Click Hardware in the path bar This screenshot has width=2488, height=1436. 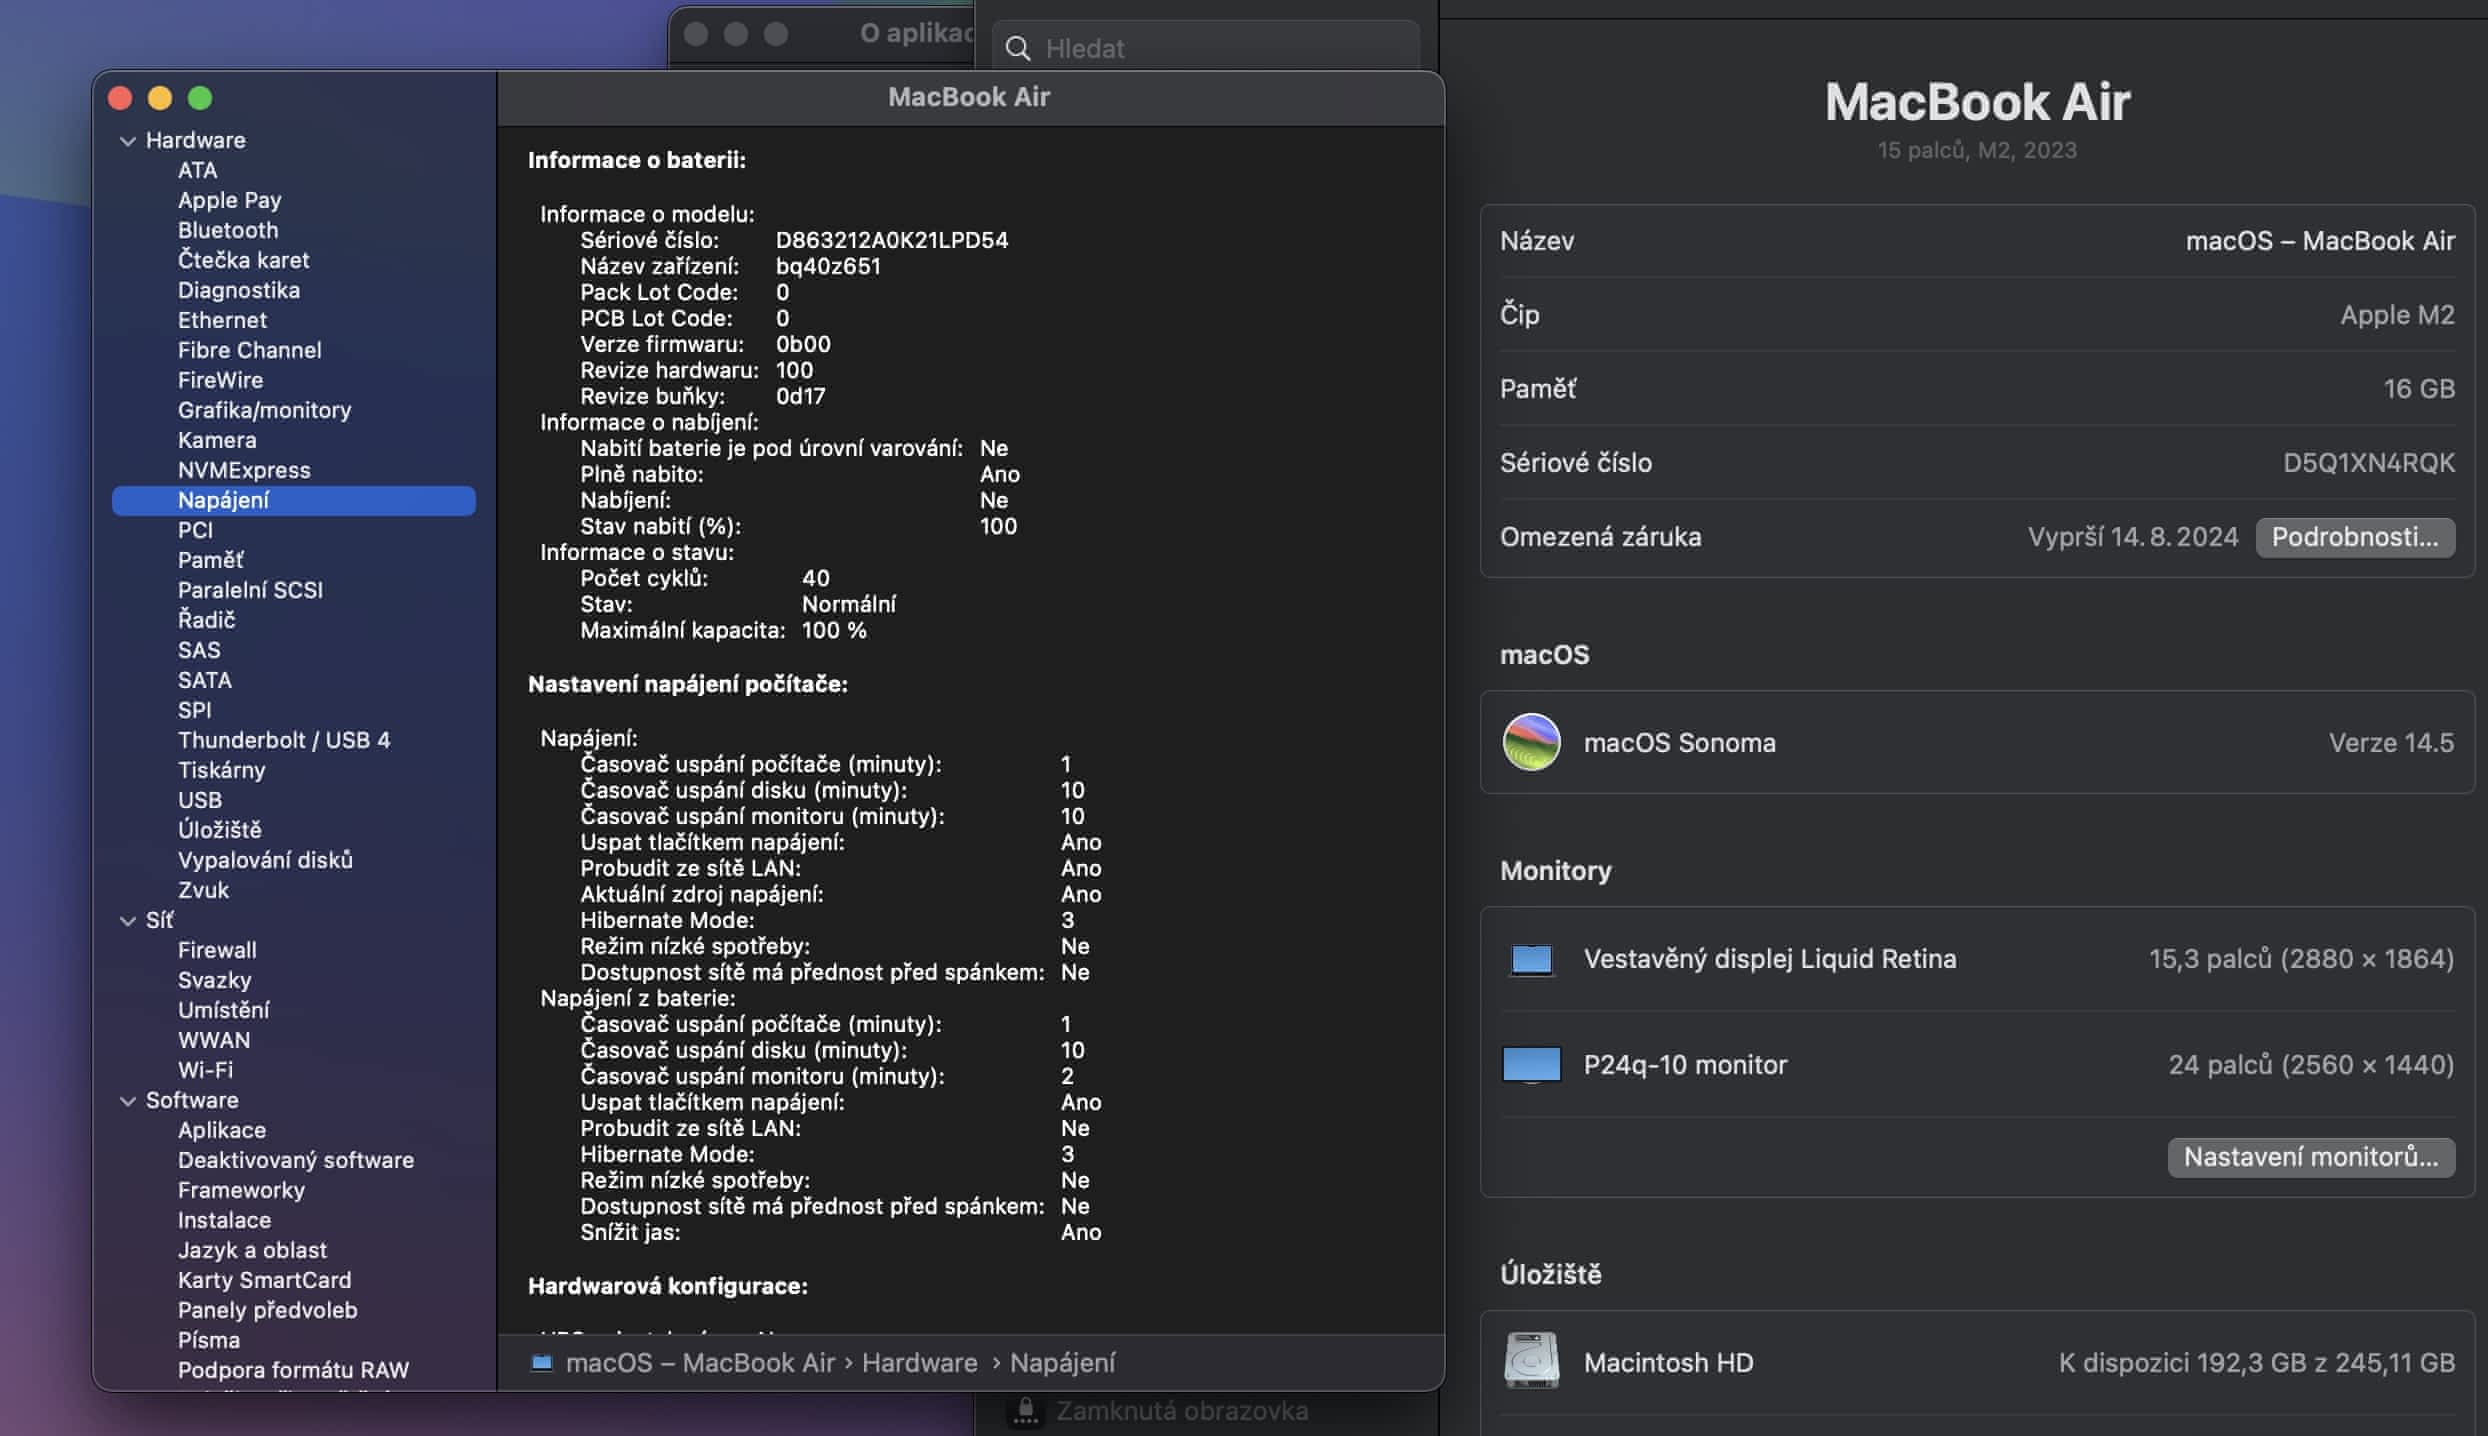tap(919, 1362)
